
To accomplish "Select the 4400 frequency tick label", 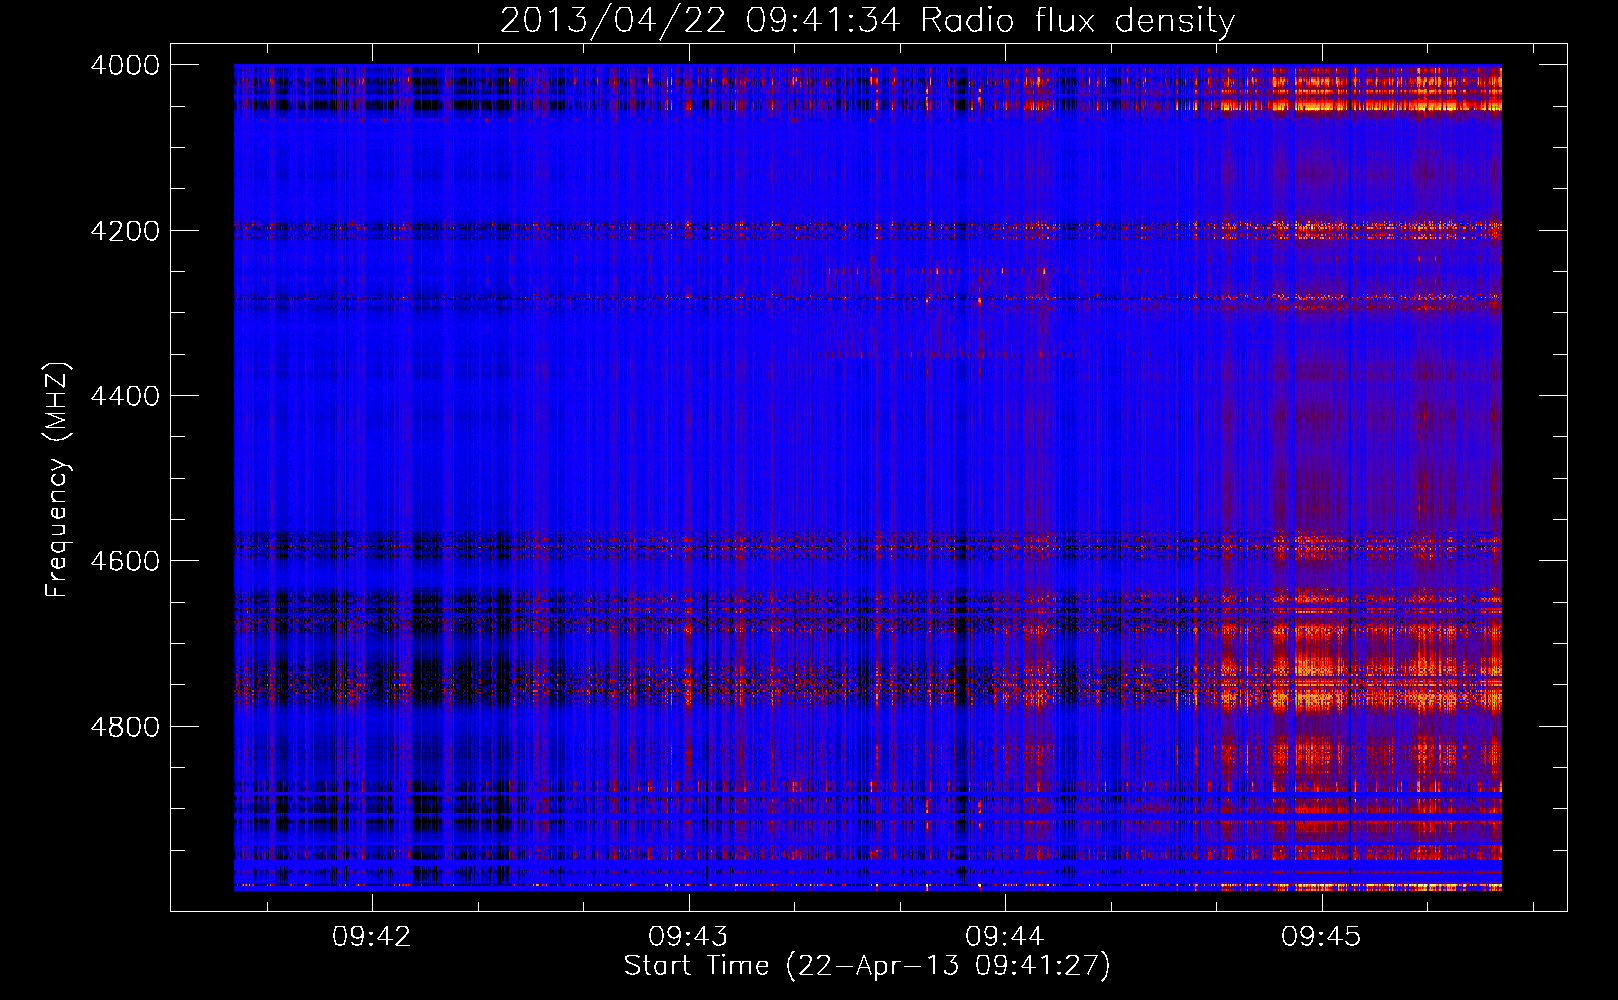I will coord(125,396).
